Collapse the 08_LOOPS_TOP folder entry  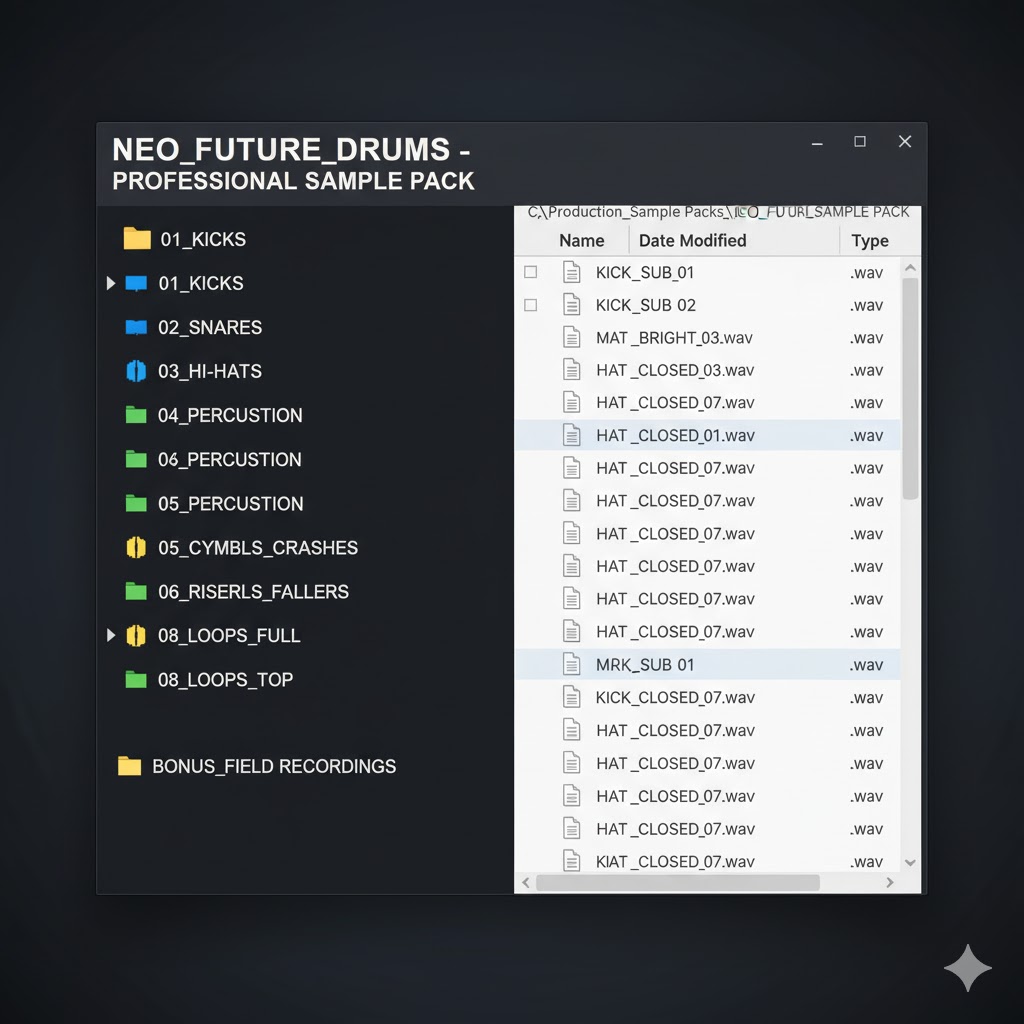coord(136,679)
